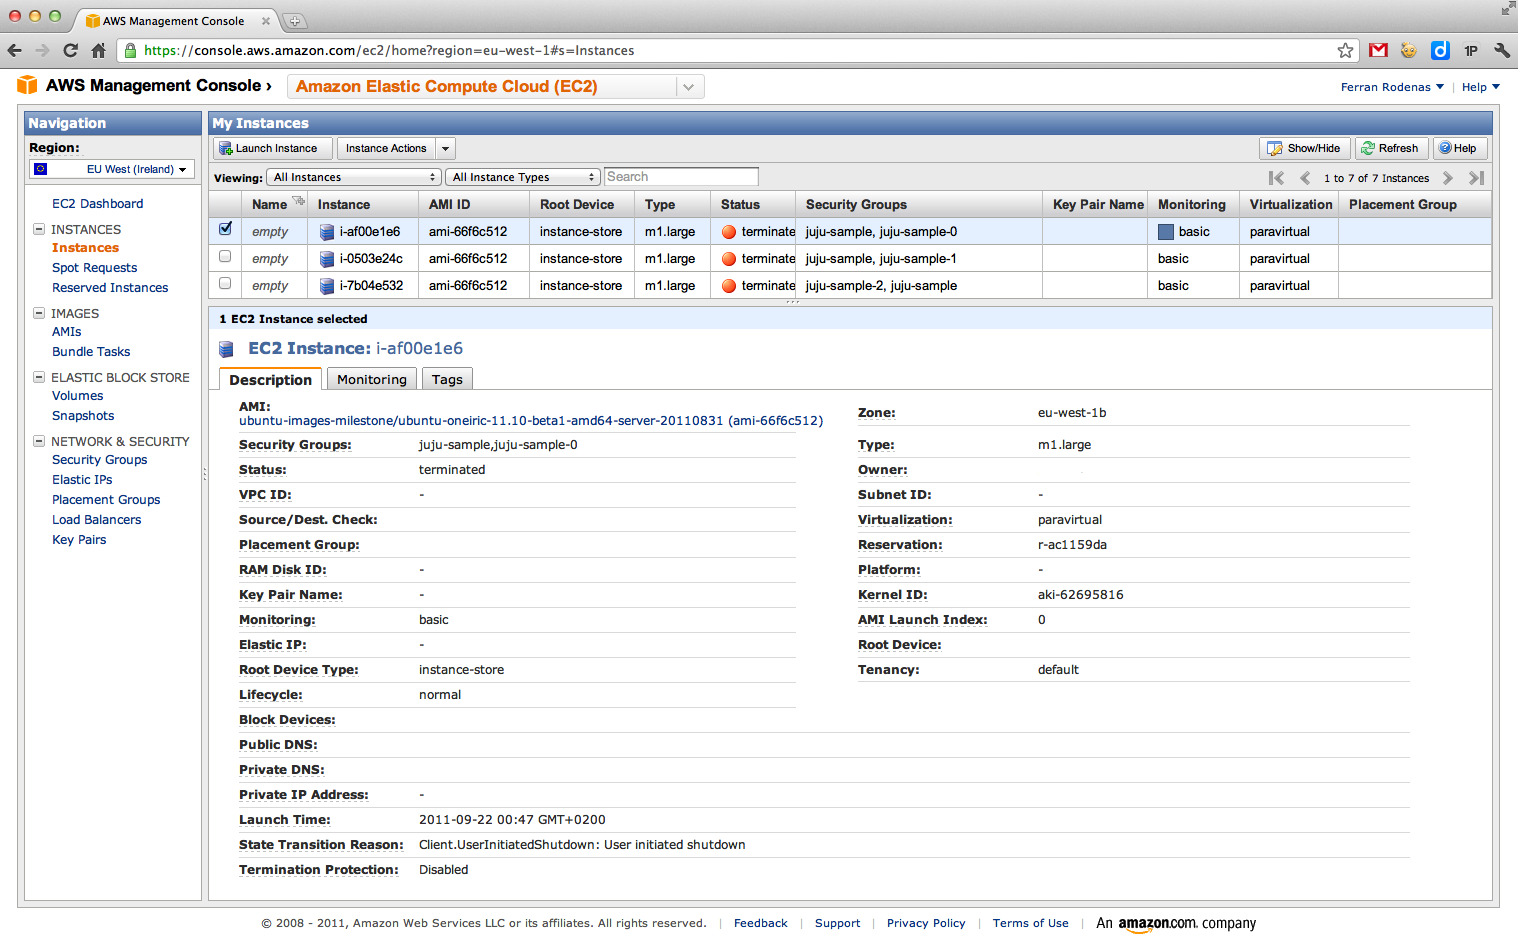The width and height of the screenshot is (1518, 939).
Task: Go to AMIs page
Action: pos(66,331)
